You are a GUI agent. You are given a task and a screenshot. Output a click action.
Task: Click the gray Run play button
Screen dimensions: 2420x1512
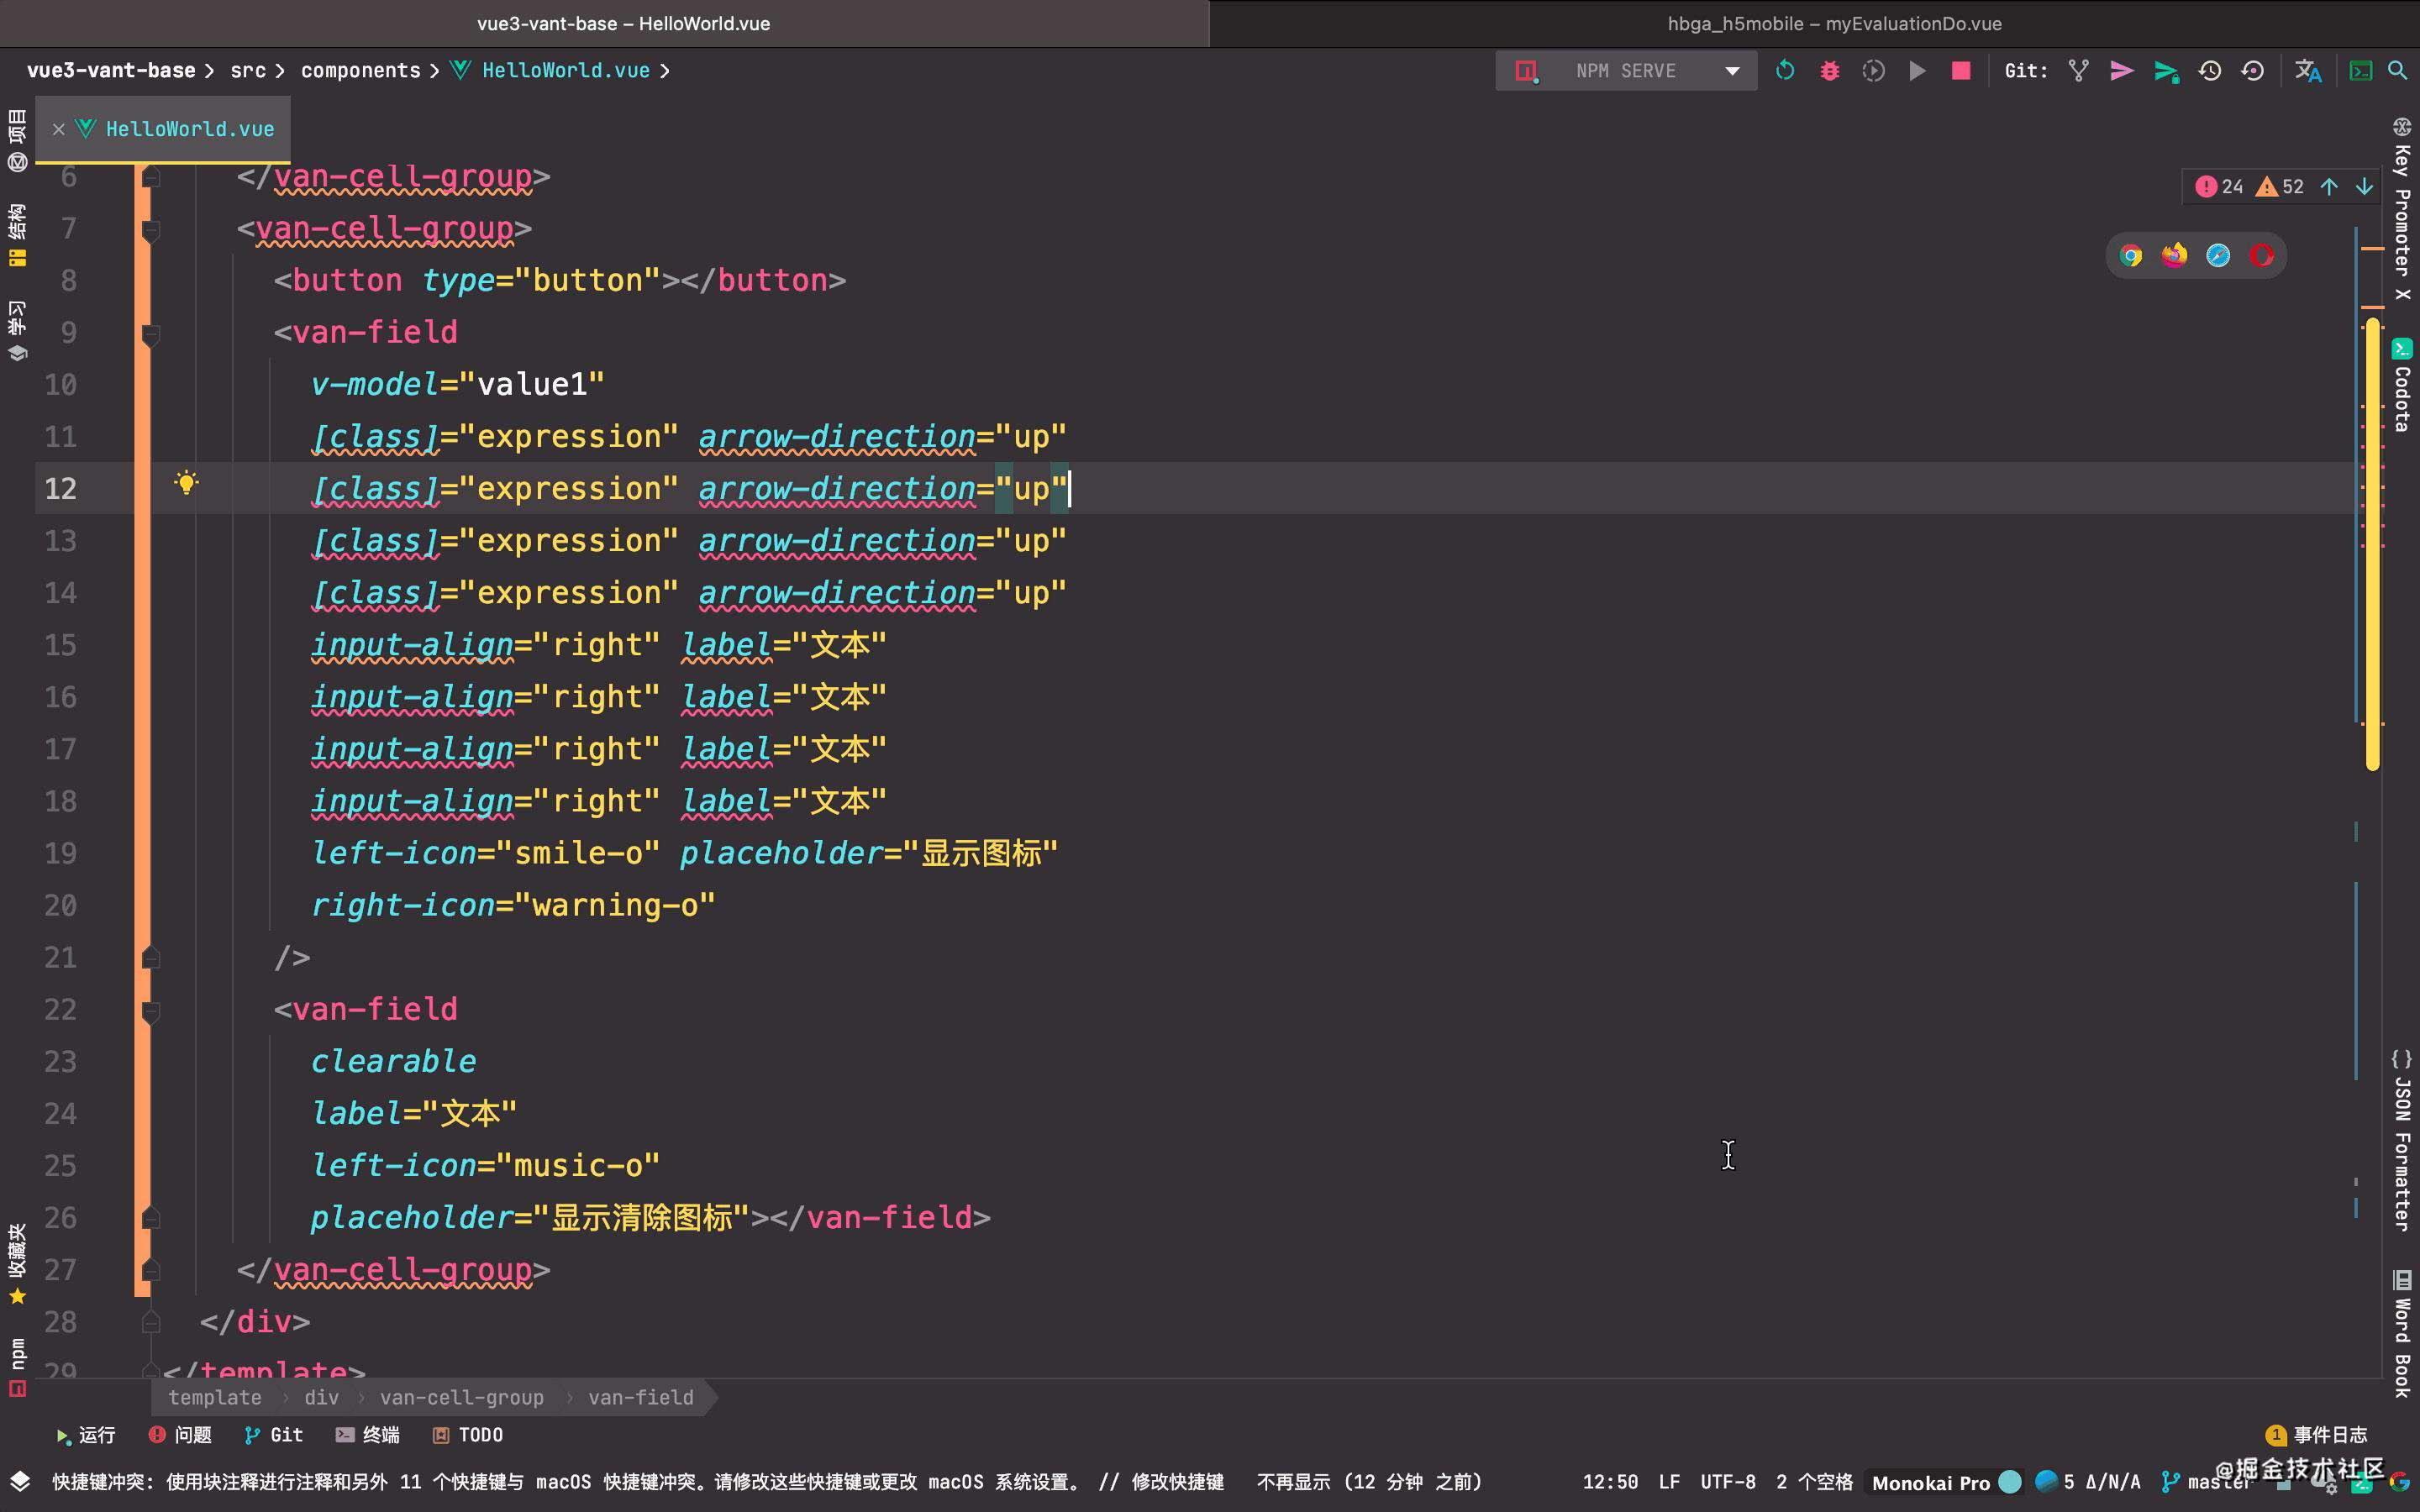(1917, 71)
